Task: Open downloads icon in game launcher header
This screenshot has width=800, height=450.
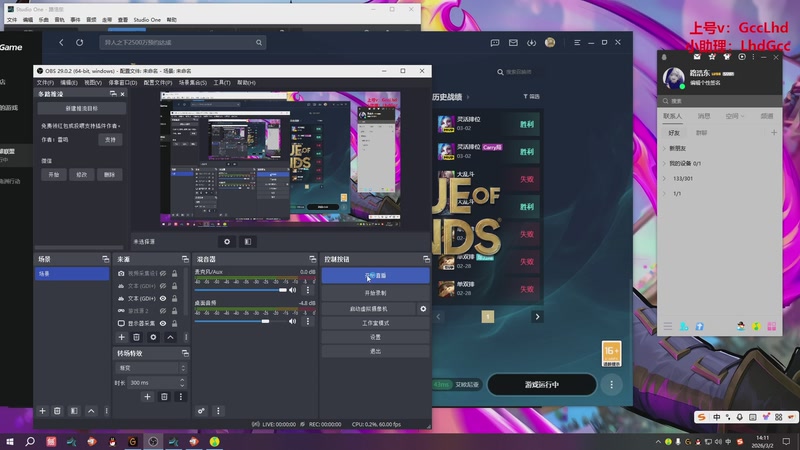Action: click(x=532, y=43)
